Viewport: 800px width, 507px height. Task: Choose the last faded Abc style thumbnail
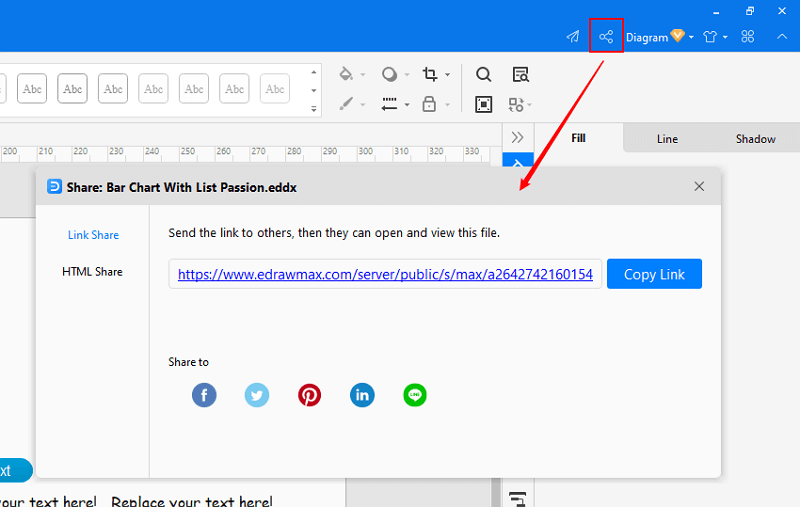(x=274, y=89)
